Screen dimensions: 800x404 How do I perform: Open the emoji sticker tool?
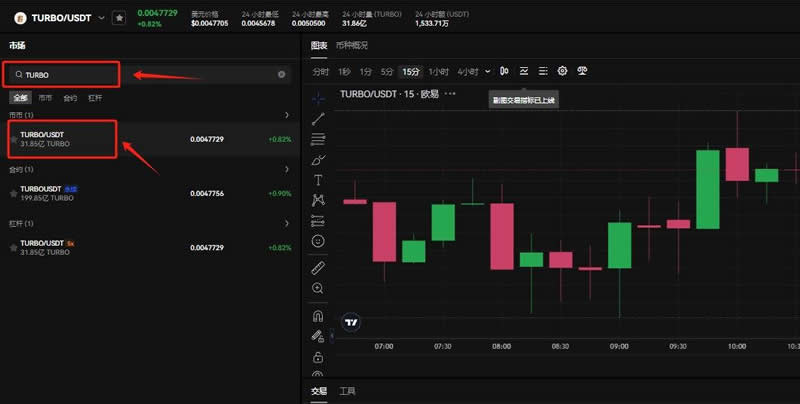coord(318,241)
